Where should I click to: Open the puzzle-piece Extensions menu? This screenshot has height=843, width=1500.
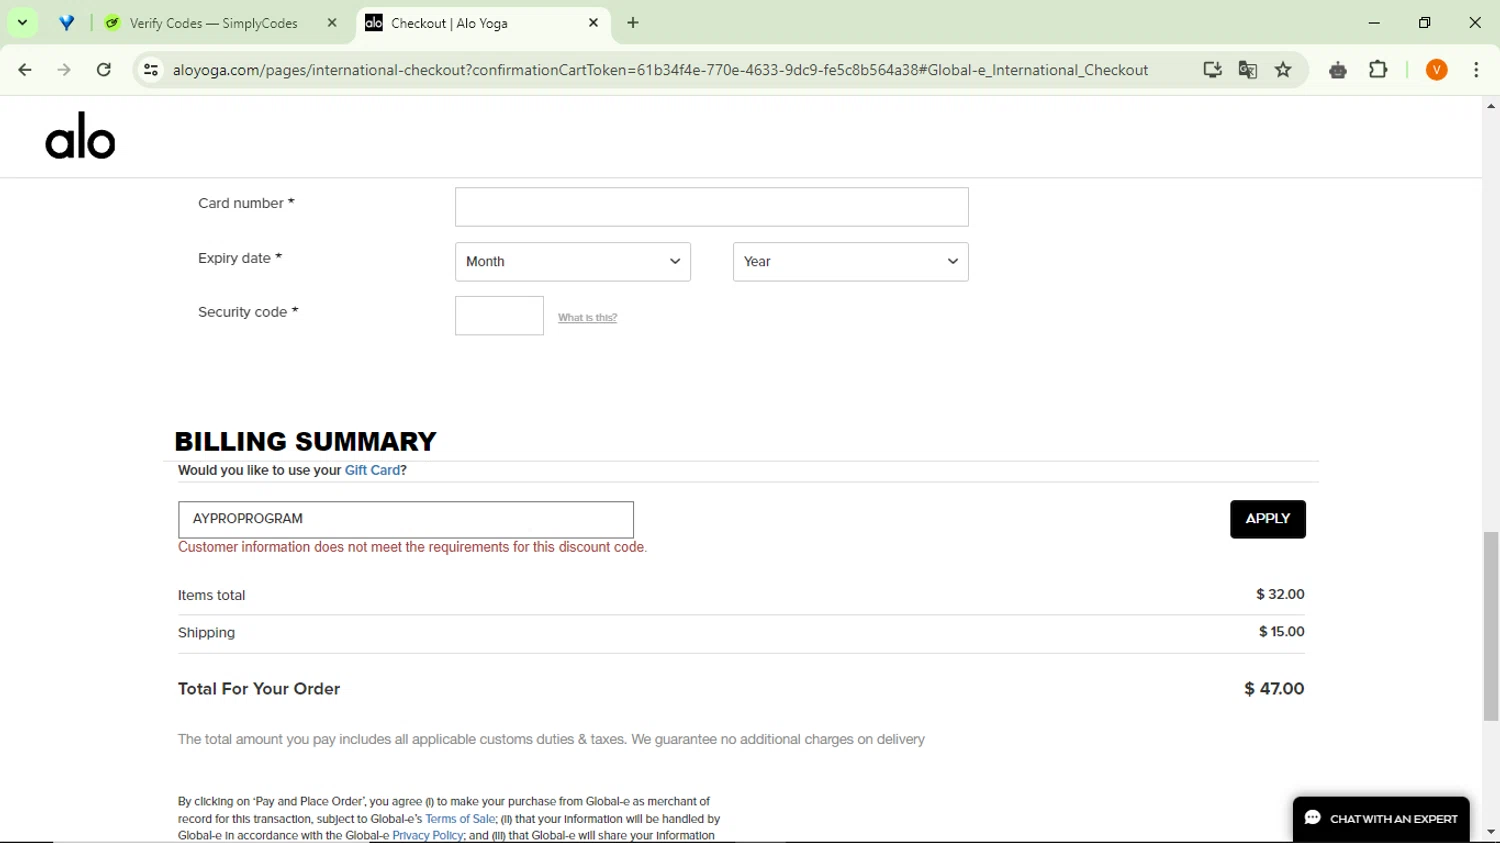pos(1378,70)
